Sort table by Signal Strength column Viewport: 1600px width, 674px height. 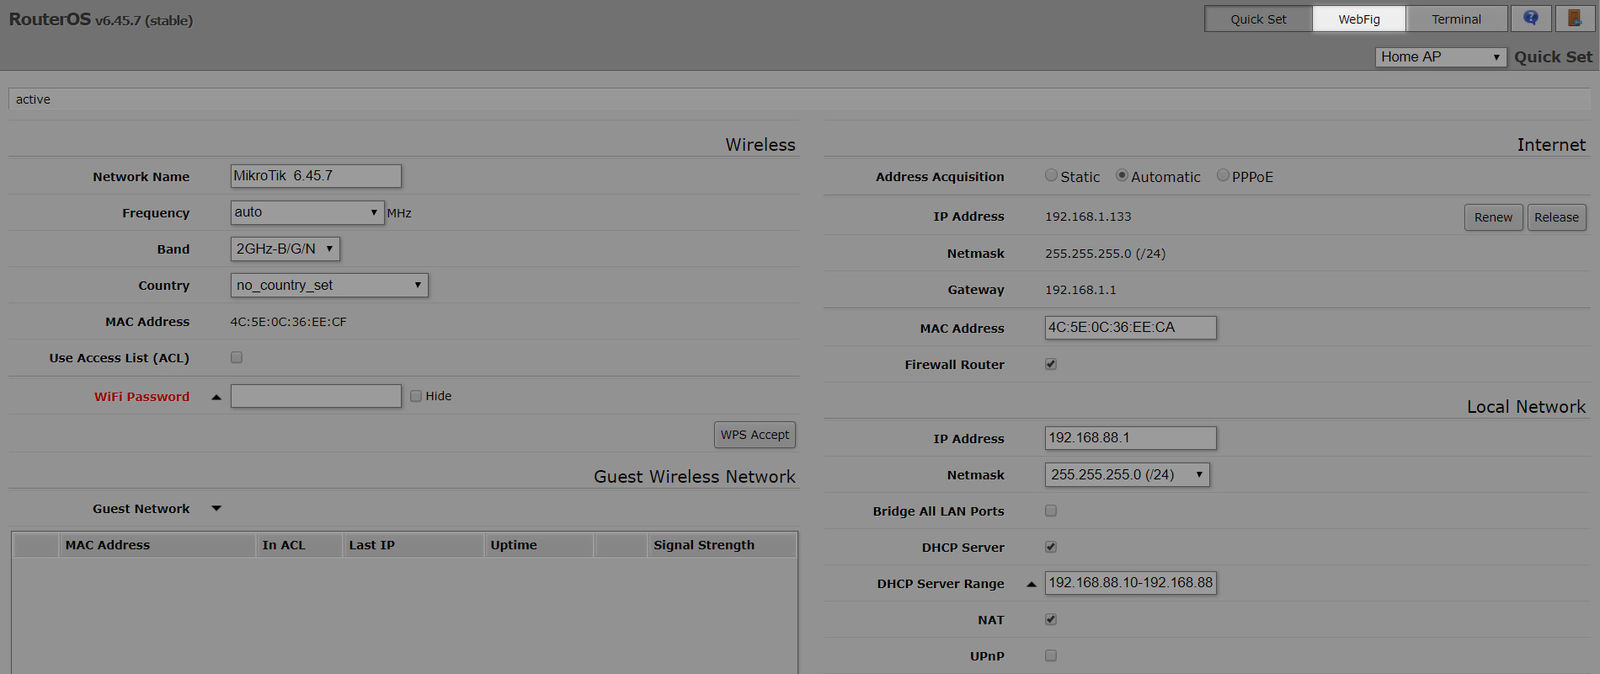(704, 545)
